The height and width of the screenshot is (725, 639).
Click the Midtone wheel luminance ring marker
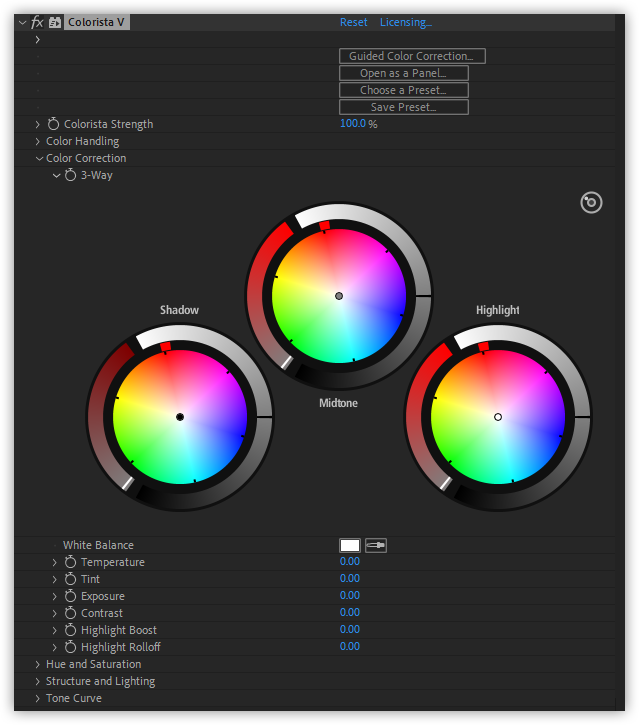pos(424,295)
